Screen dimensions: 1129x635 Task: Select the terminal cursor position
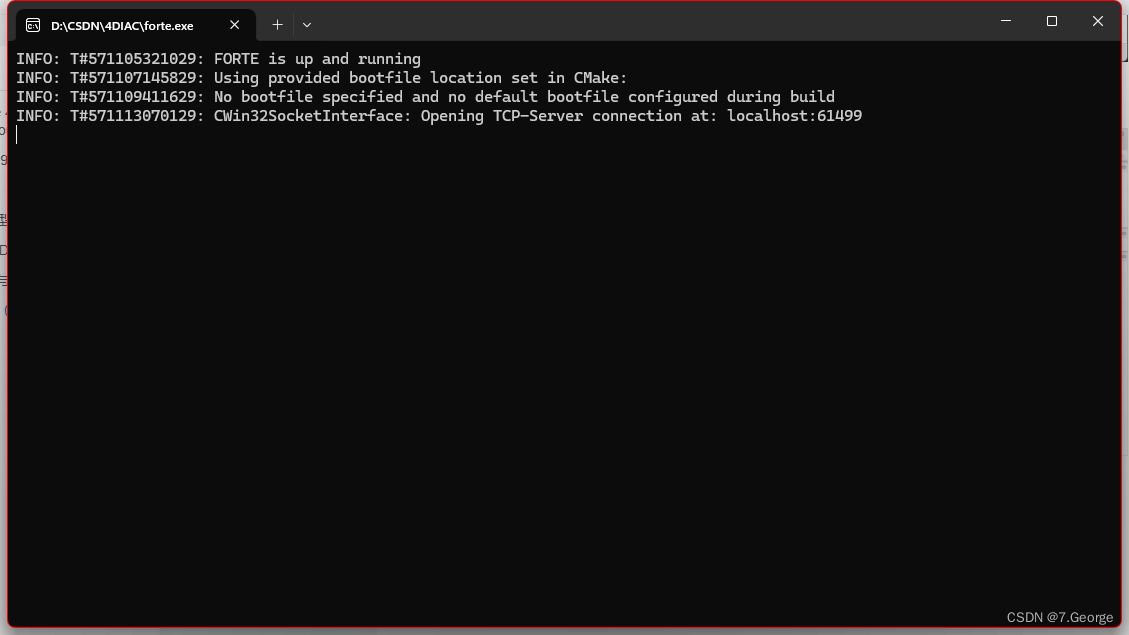pos(18,134)
